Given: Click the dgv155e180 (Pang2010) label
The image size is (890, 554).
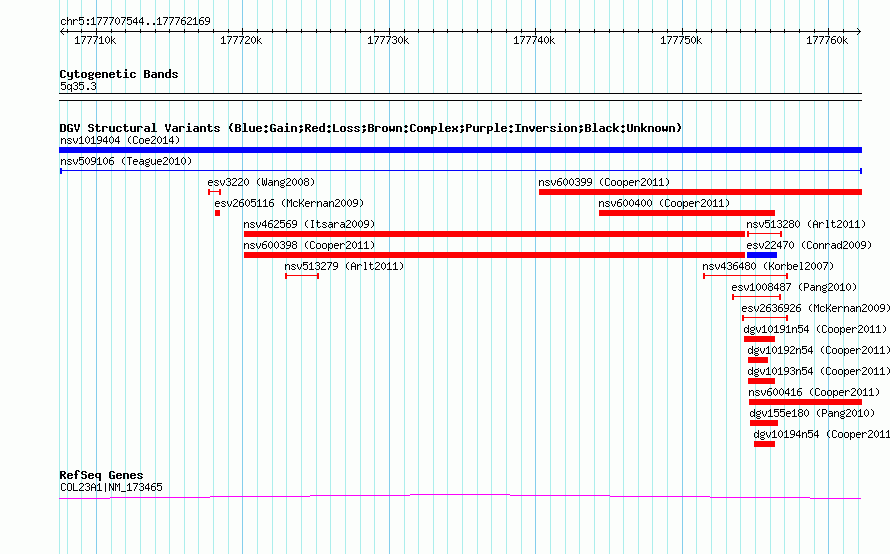Looking at the screenshot, I should tap(812, 413).
